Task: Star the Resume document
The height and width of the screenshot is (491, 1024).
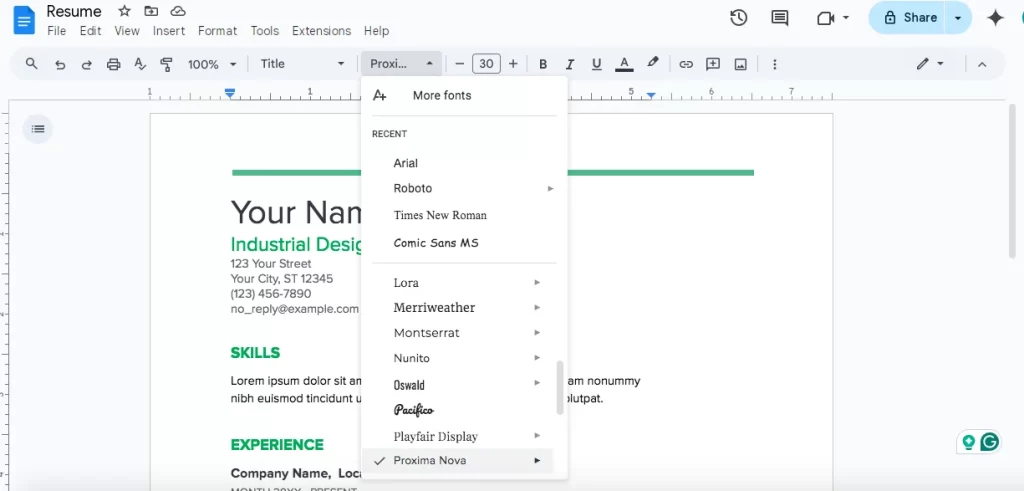Action: coord(124,10)
